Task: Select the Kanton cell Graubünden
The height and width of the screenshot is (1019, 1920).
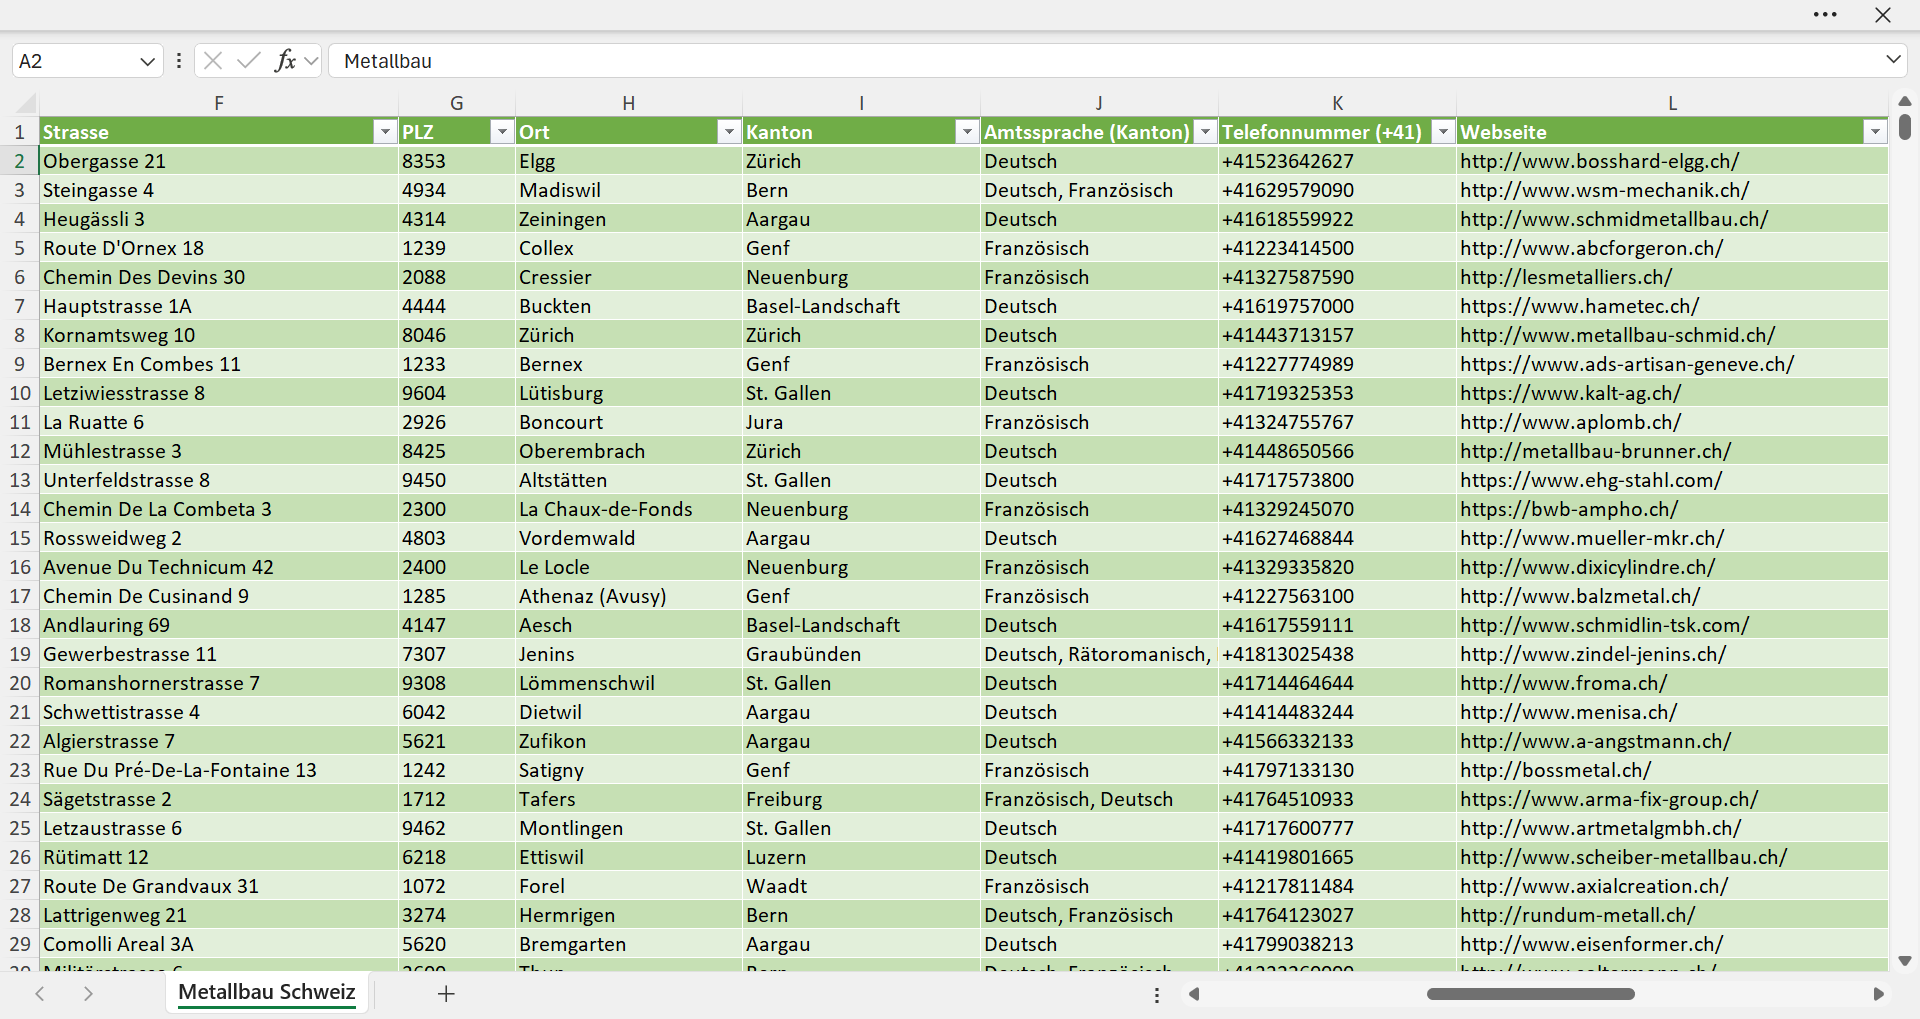Action: 861,654
